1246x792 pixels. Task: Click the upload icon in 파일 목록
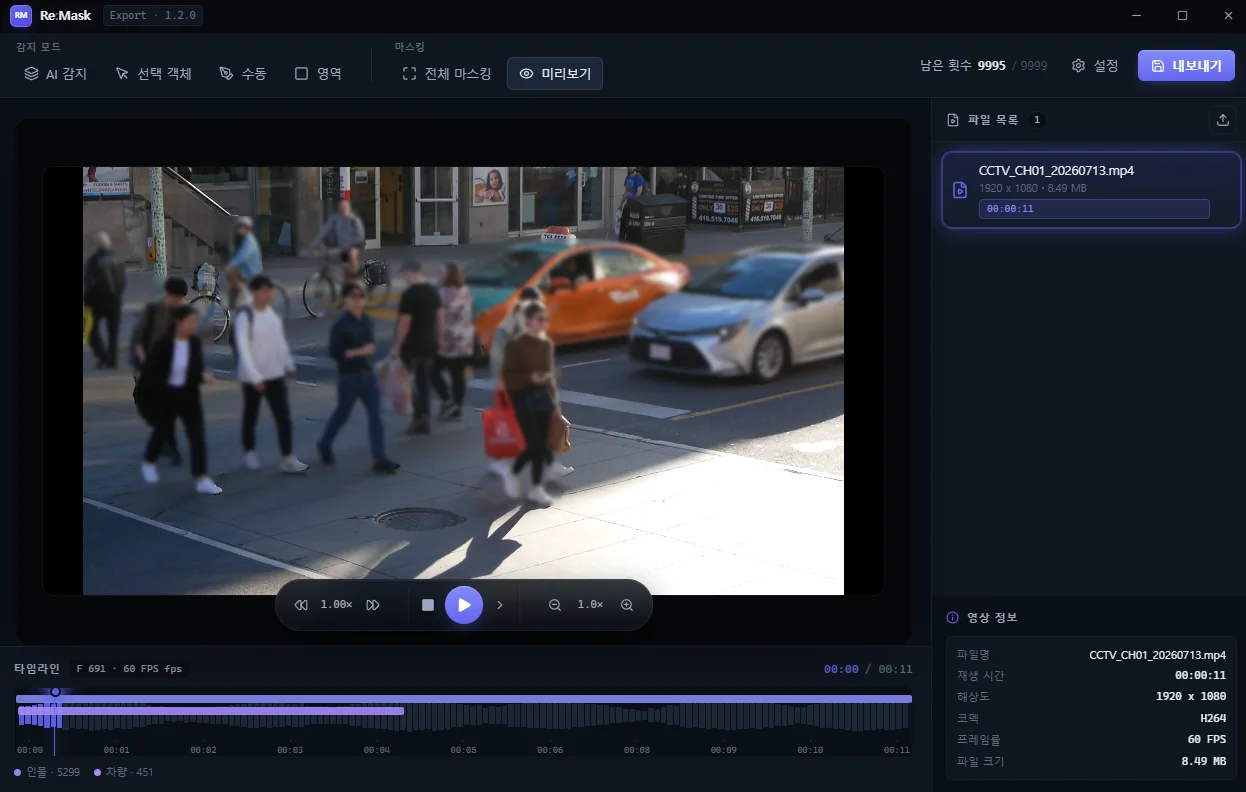[x=1222, y=120]
